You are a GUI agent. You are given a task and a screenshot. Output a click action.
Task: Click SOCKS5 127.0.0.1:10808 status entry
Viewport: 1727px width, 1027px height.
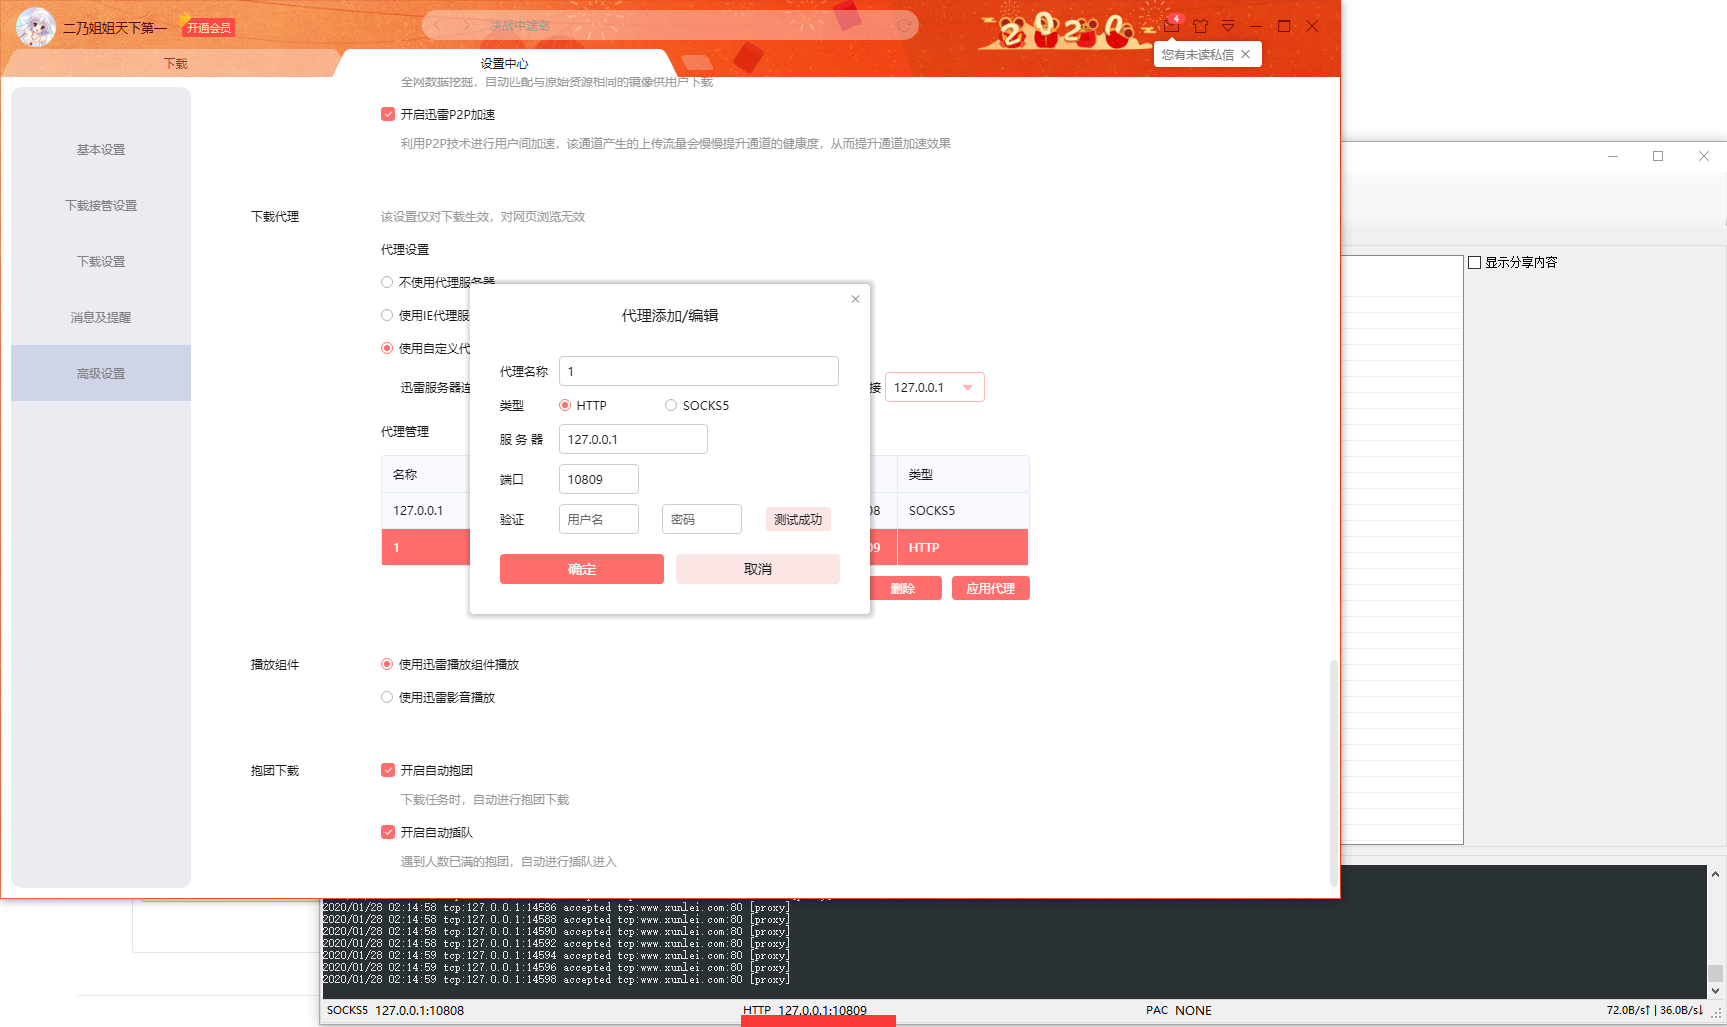tap(395, 1011)
